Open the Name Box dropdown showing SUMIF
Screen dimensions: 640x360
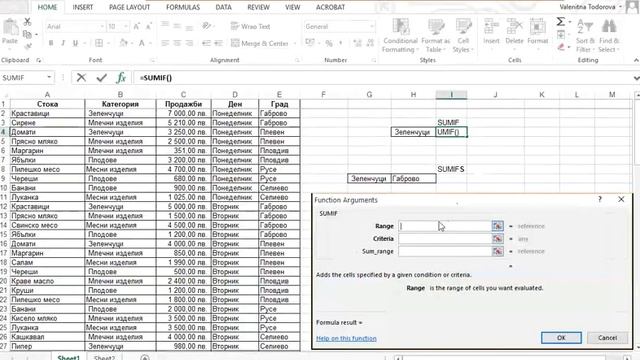click(x=49, y=78)
